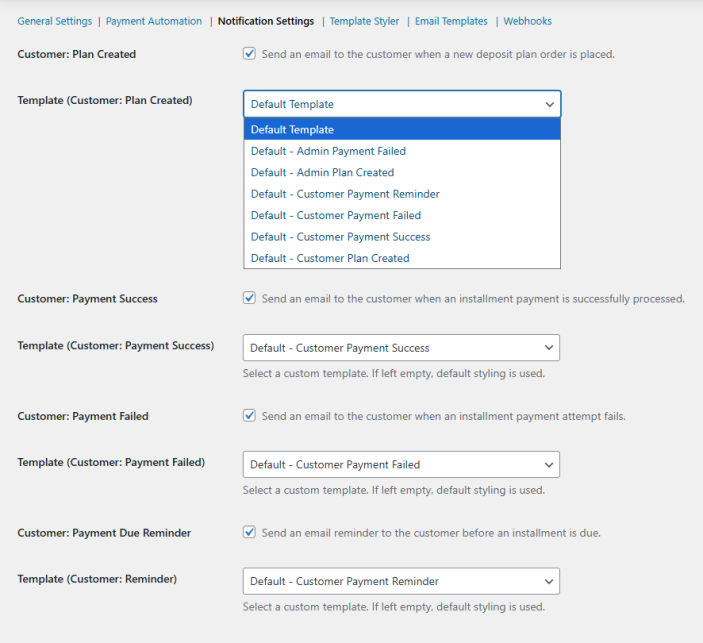The height and width of the screenshot is (643, 703).
Task: Click the Template (Customer: Reminder) label
Action: pos(97,579)
